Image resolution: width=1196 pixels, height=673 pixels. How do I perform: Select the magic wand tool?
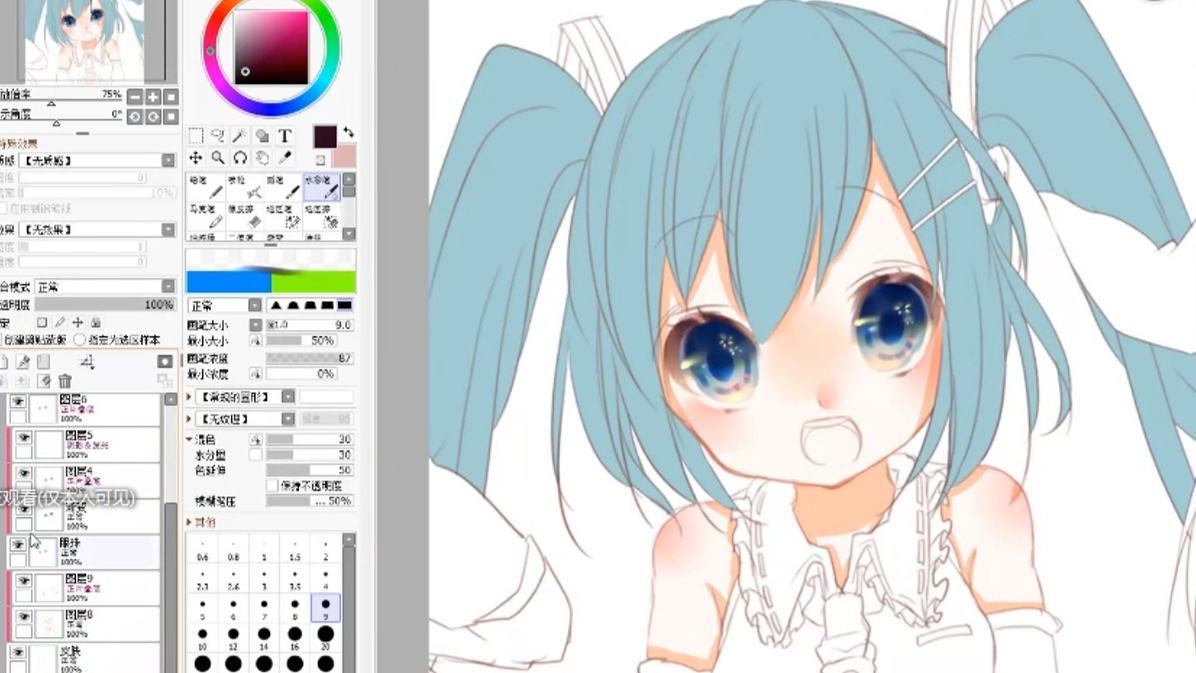click(240, 136)
